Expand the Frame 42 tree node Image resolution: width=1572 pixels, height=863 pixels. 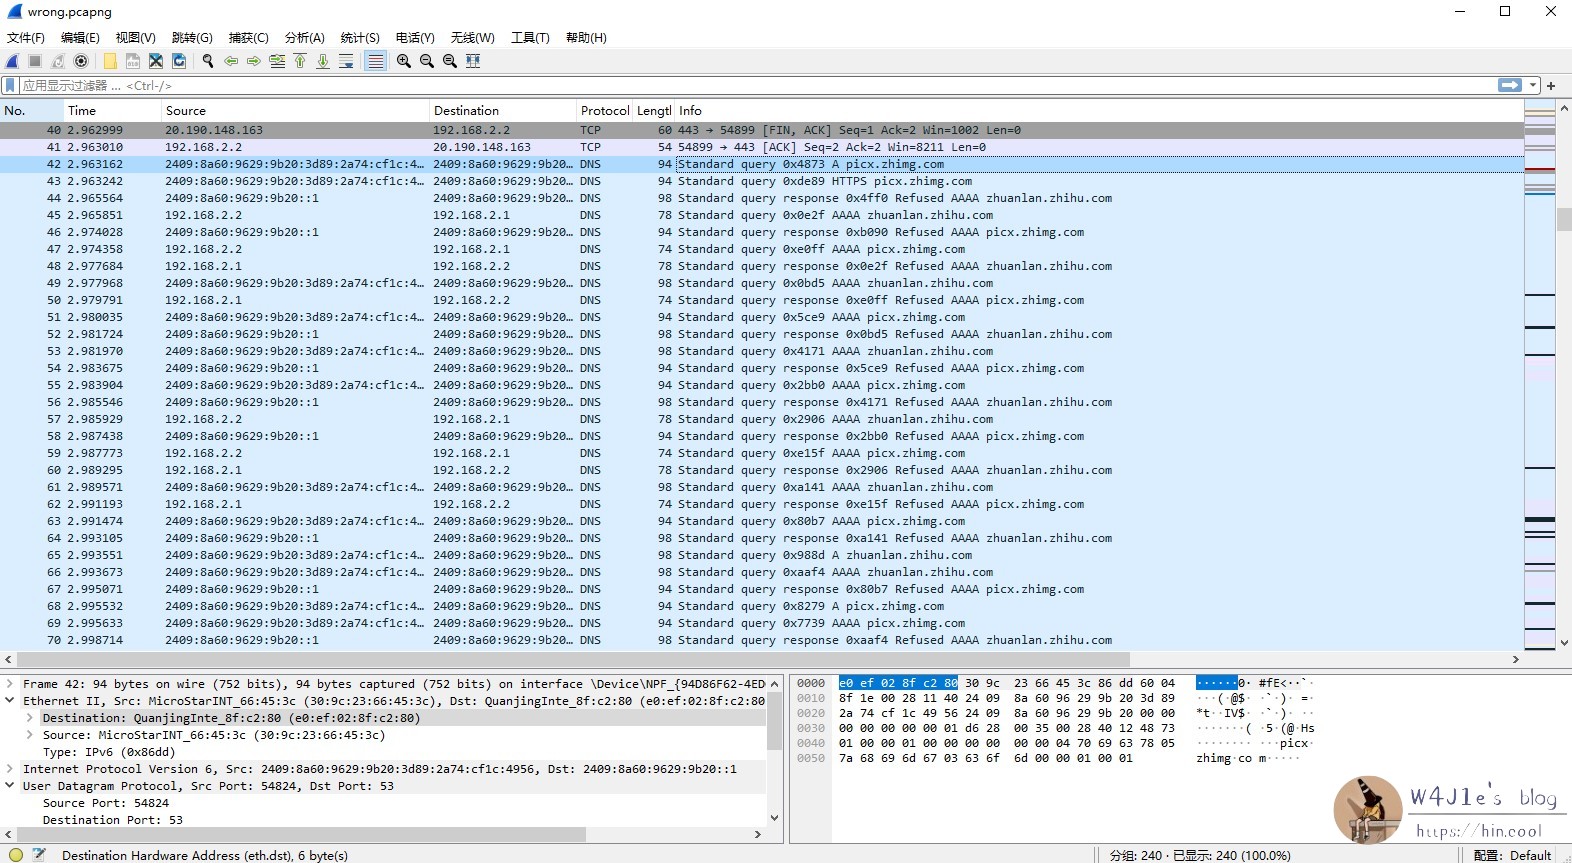10,684
